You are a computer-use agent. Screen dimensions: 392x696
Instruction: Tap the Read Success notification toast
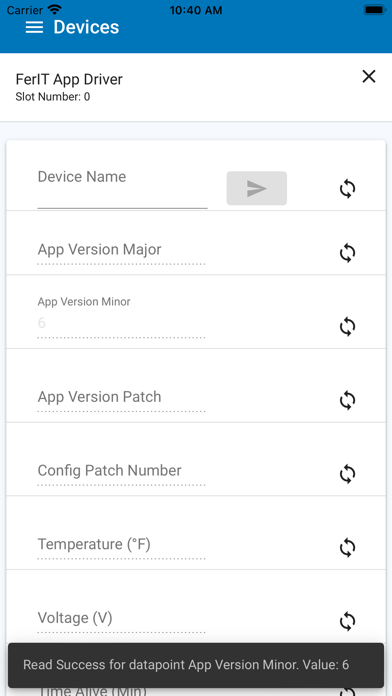(x=196, y=665)
